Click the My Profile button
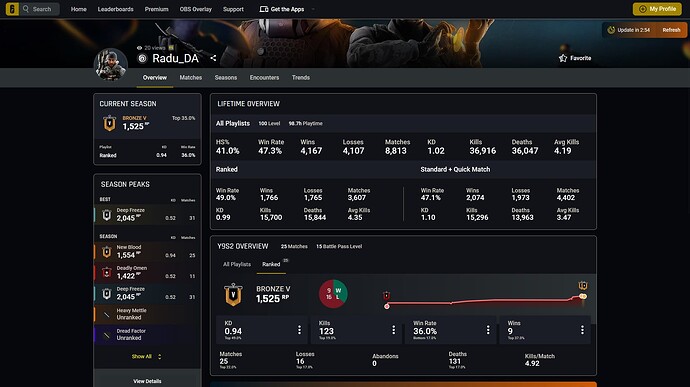The height and width of the screenshot is (387, 690). coord(657,9)
